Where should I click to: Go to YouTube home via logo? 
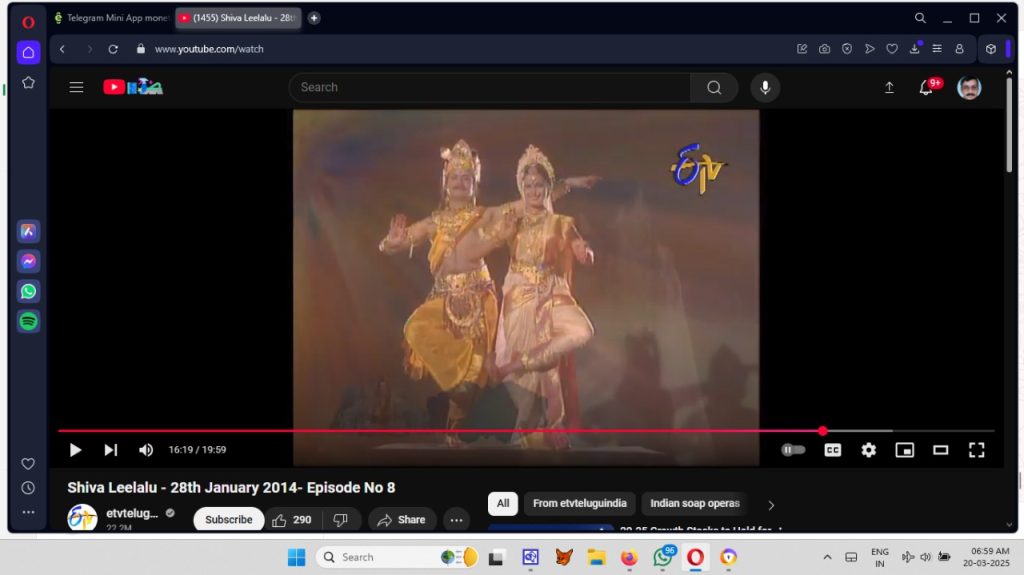point(133,87)
